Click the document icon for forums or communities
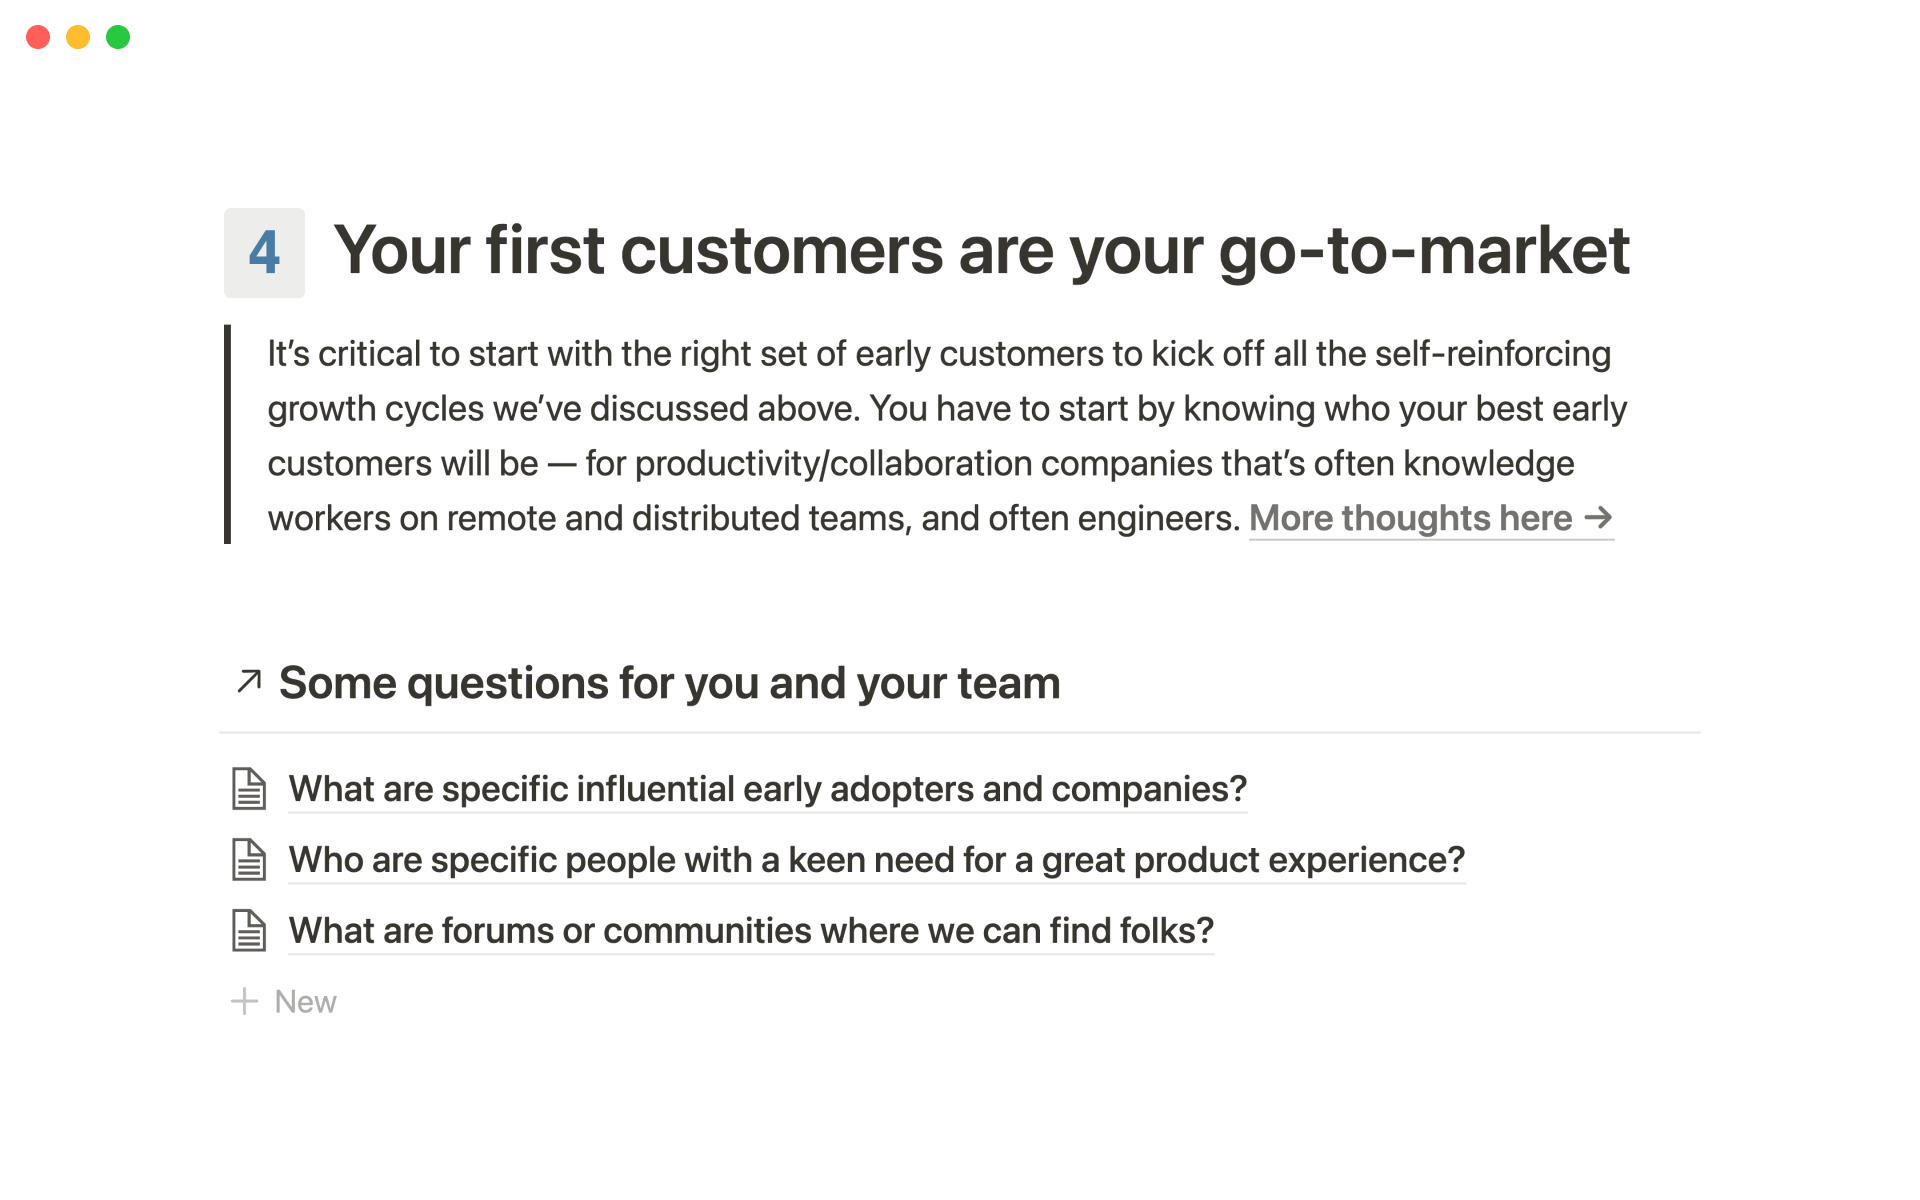This screenshot has width=1920, height=1200. pyautogui.click(x=249, y=931)
